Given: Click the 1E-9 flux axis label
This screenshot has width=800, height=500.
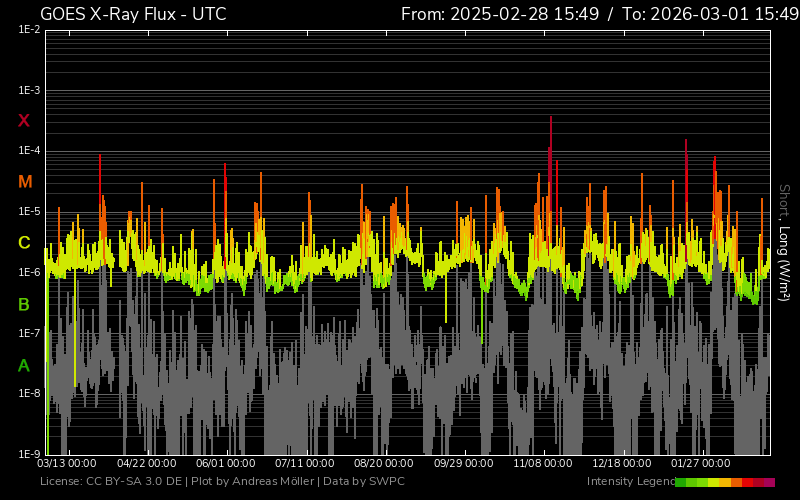Looking at the screenshot, I should tap(28, 454).
